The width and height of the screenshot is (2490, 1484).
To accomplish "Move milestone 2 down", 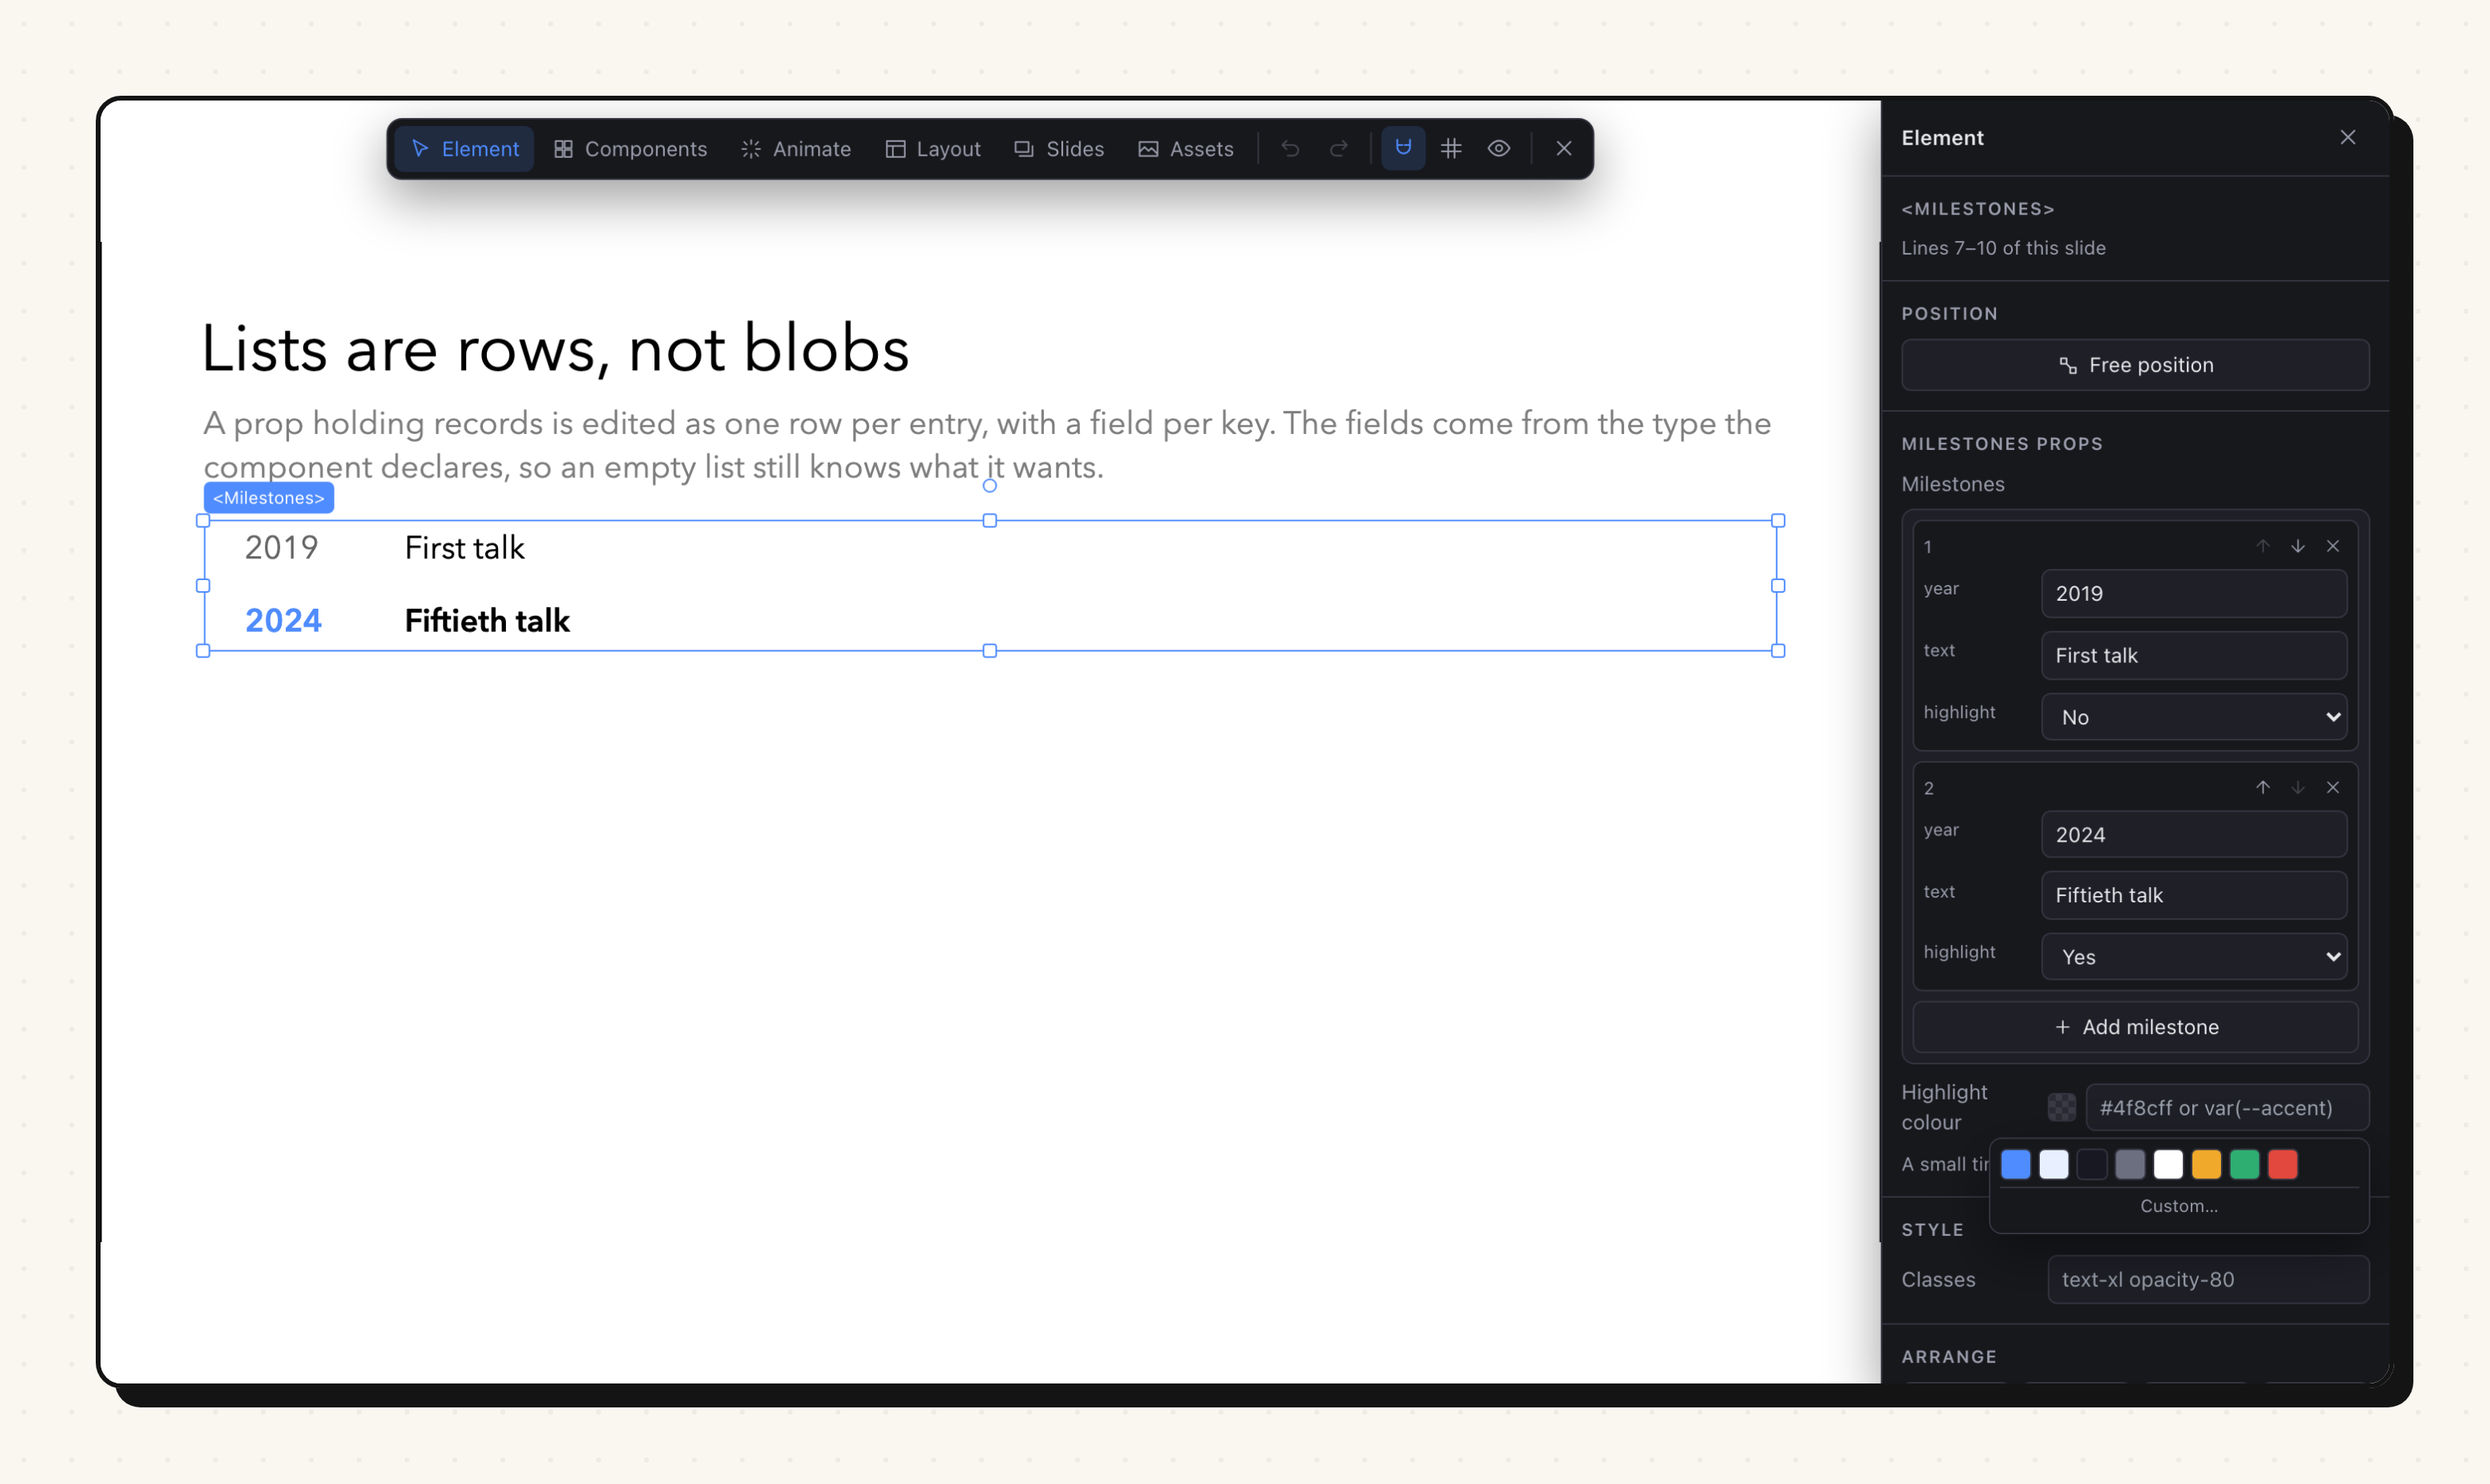I will tap(2298, 787).
